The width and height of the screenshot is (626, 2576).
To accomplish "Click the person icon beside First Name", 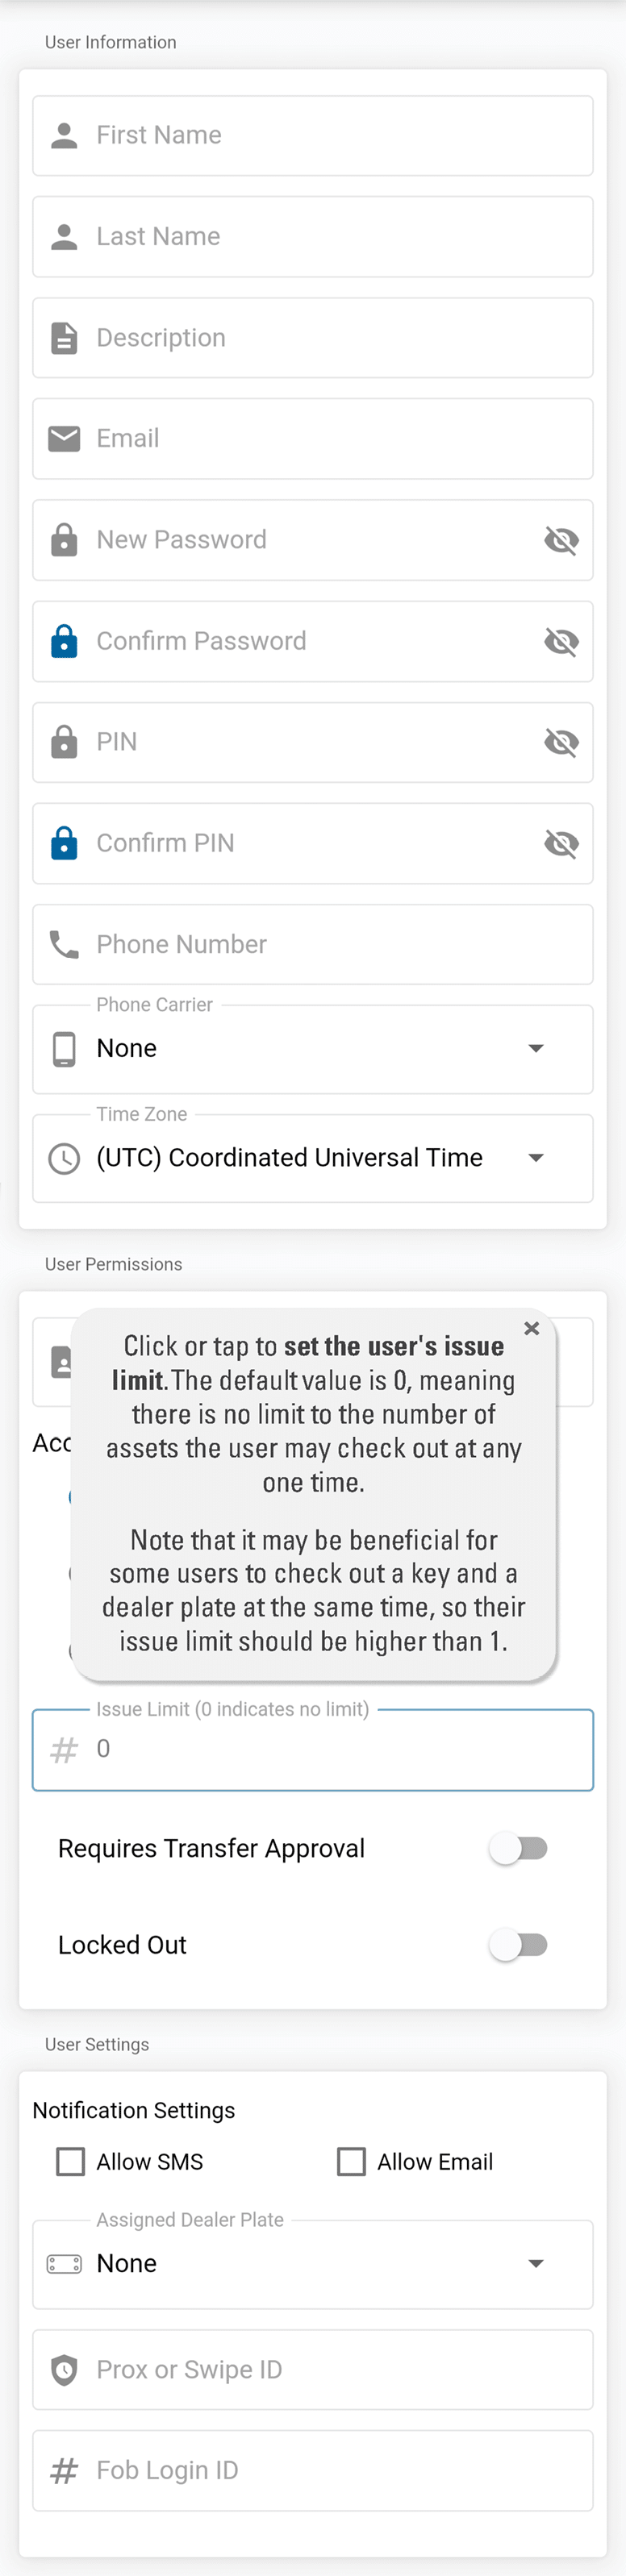I will [64, 136].
